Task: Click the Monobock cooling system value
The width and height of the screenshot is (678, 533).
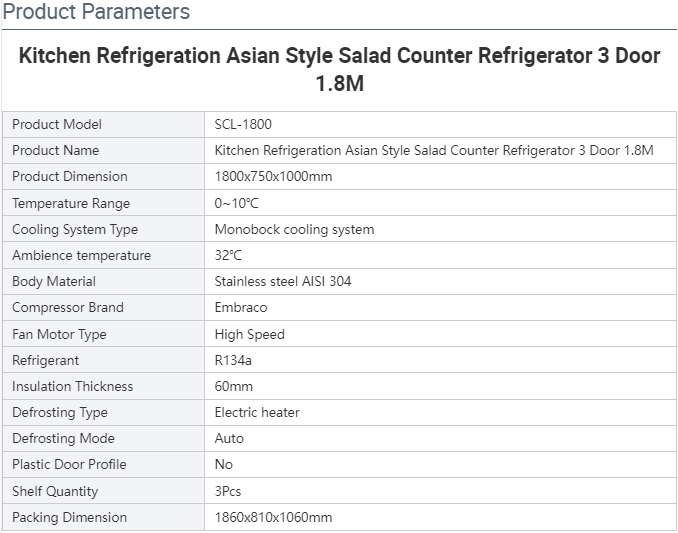Action: coord(294,229)
